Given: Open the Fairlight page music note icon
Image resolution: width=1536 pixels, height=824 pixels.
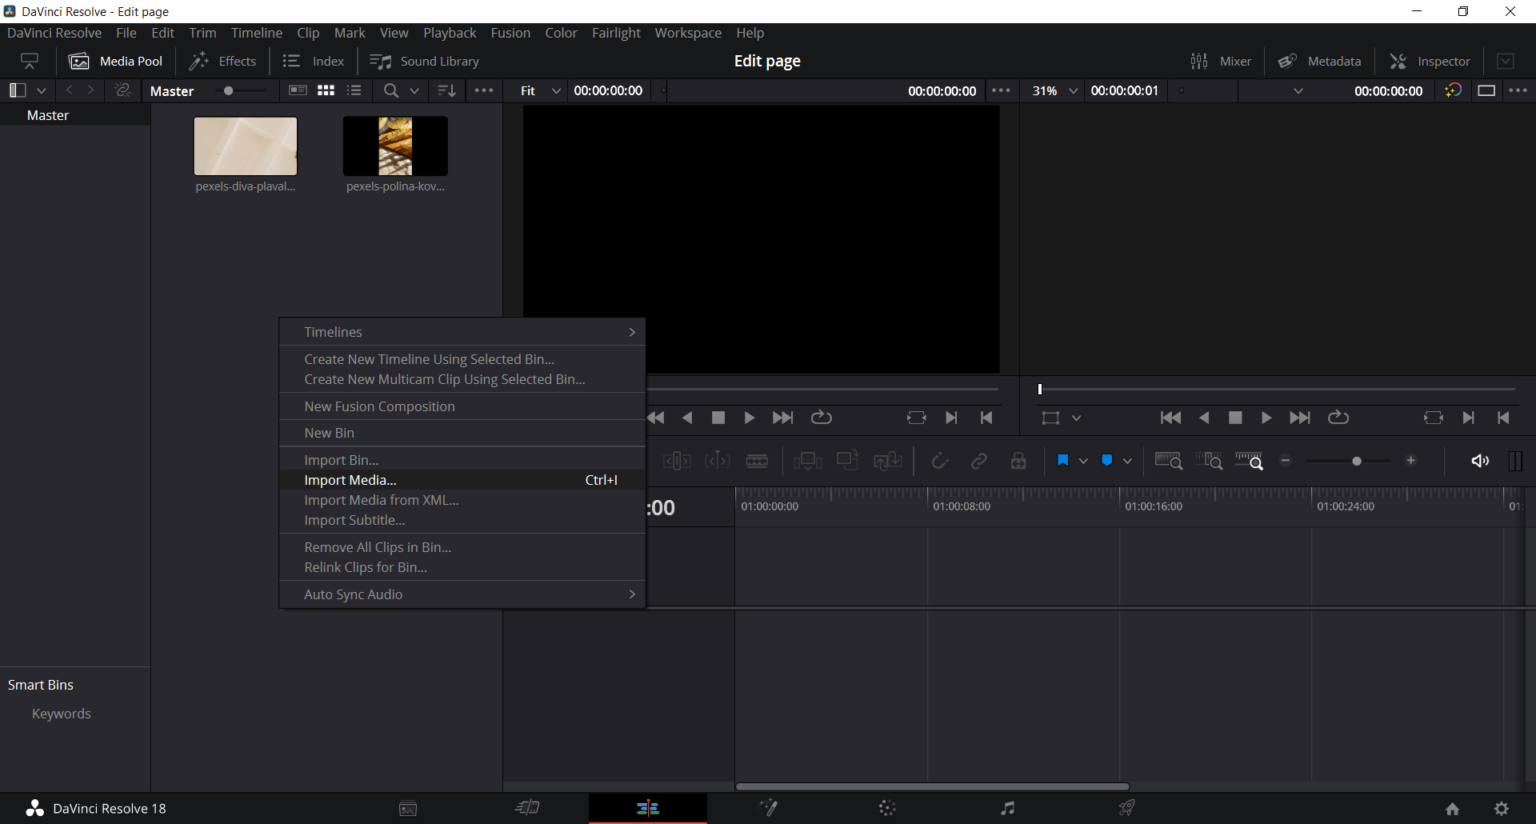Looking at the screenshot, I should point(1008,808).
